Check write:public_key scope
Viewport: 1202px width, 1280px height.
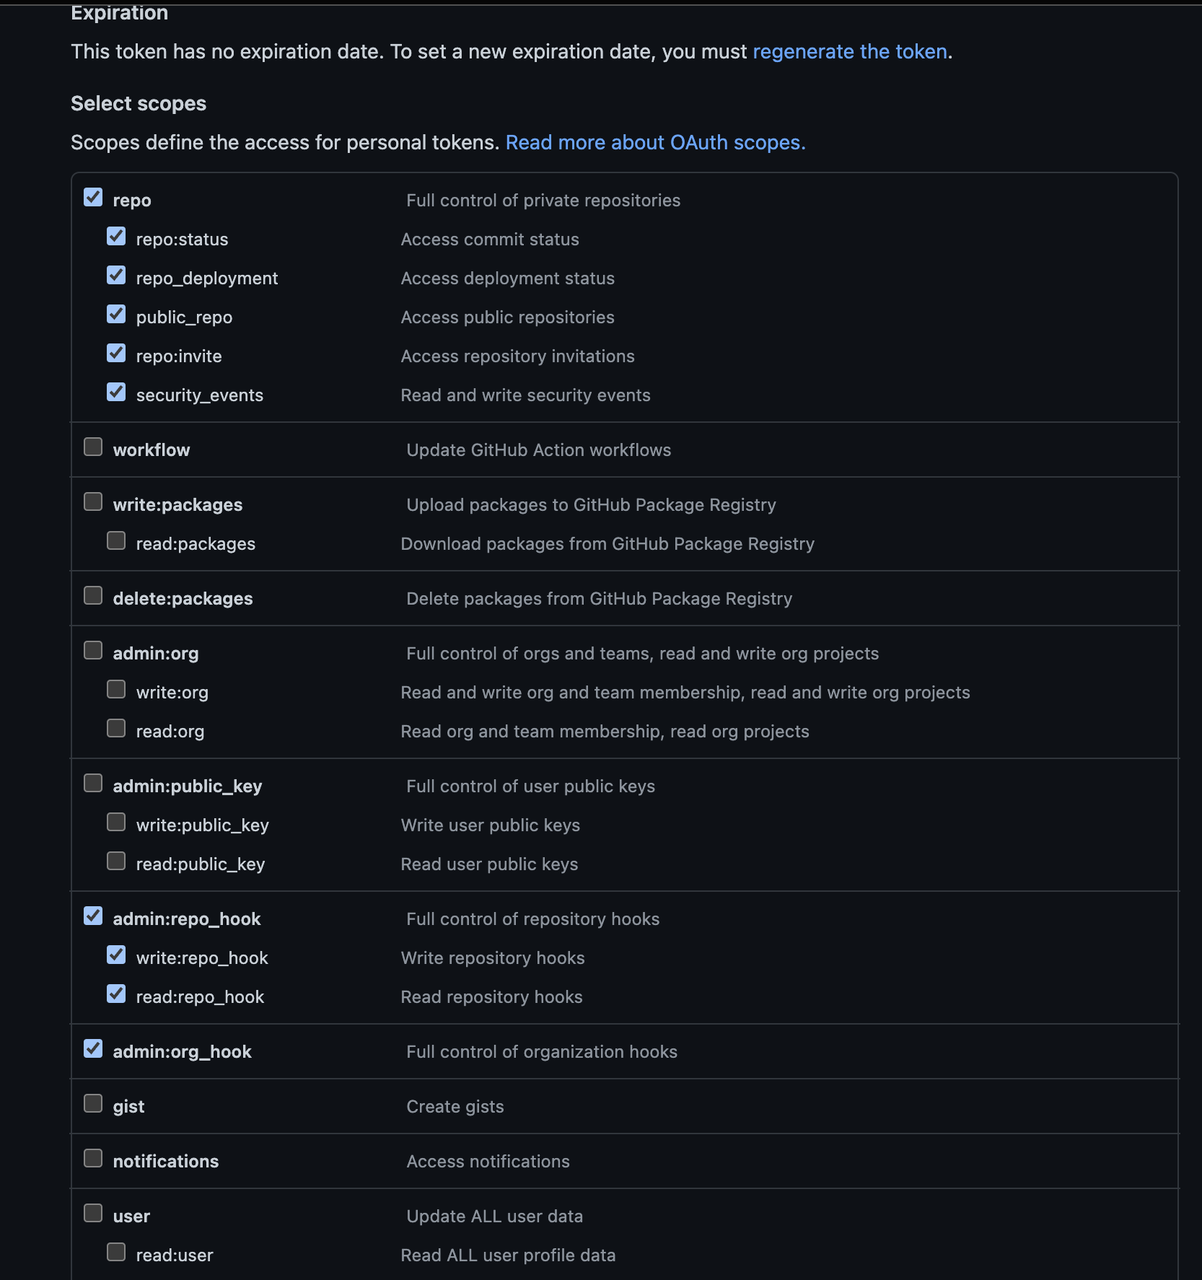pos(116,822)
